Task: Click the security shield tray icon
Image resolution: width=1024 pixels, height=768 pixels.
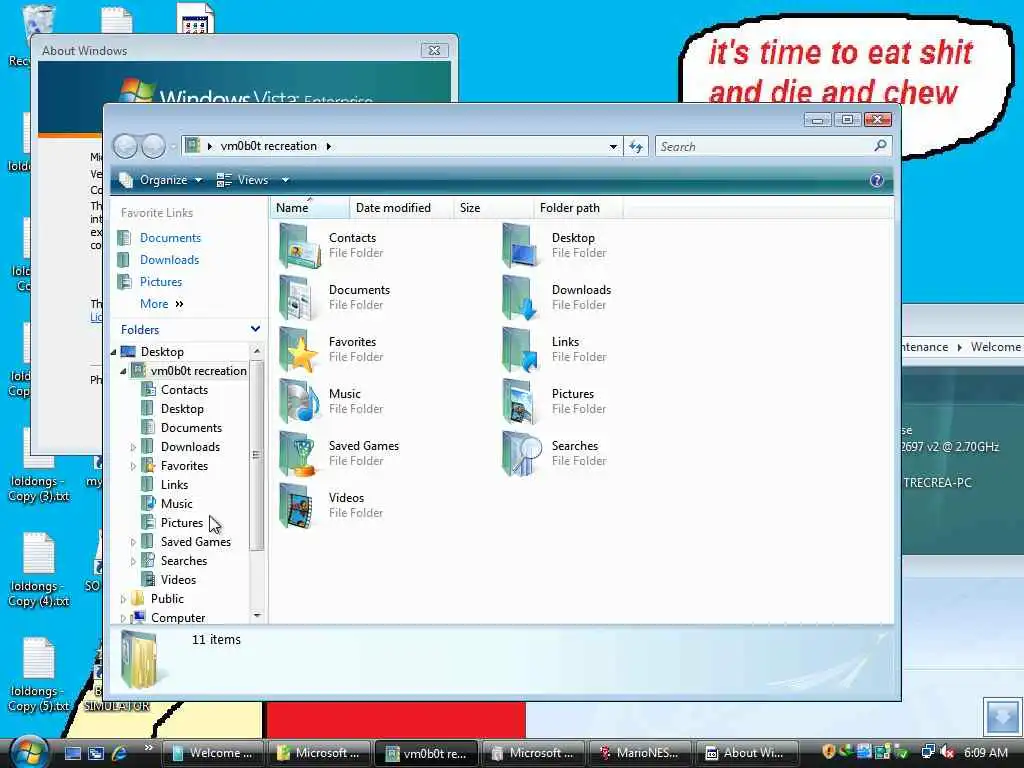Action: click(828, 752)
